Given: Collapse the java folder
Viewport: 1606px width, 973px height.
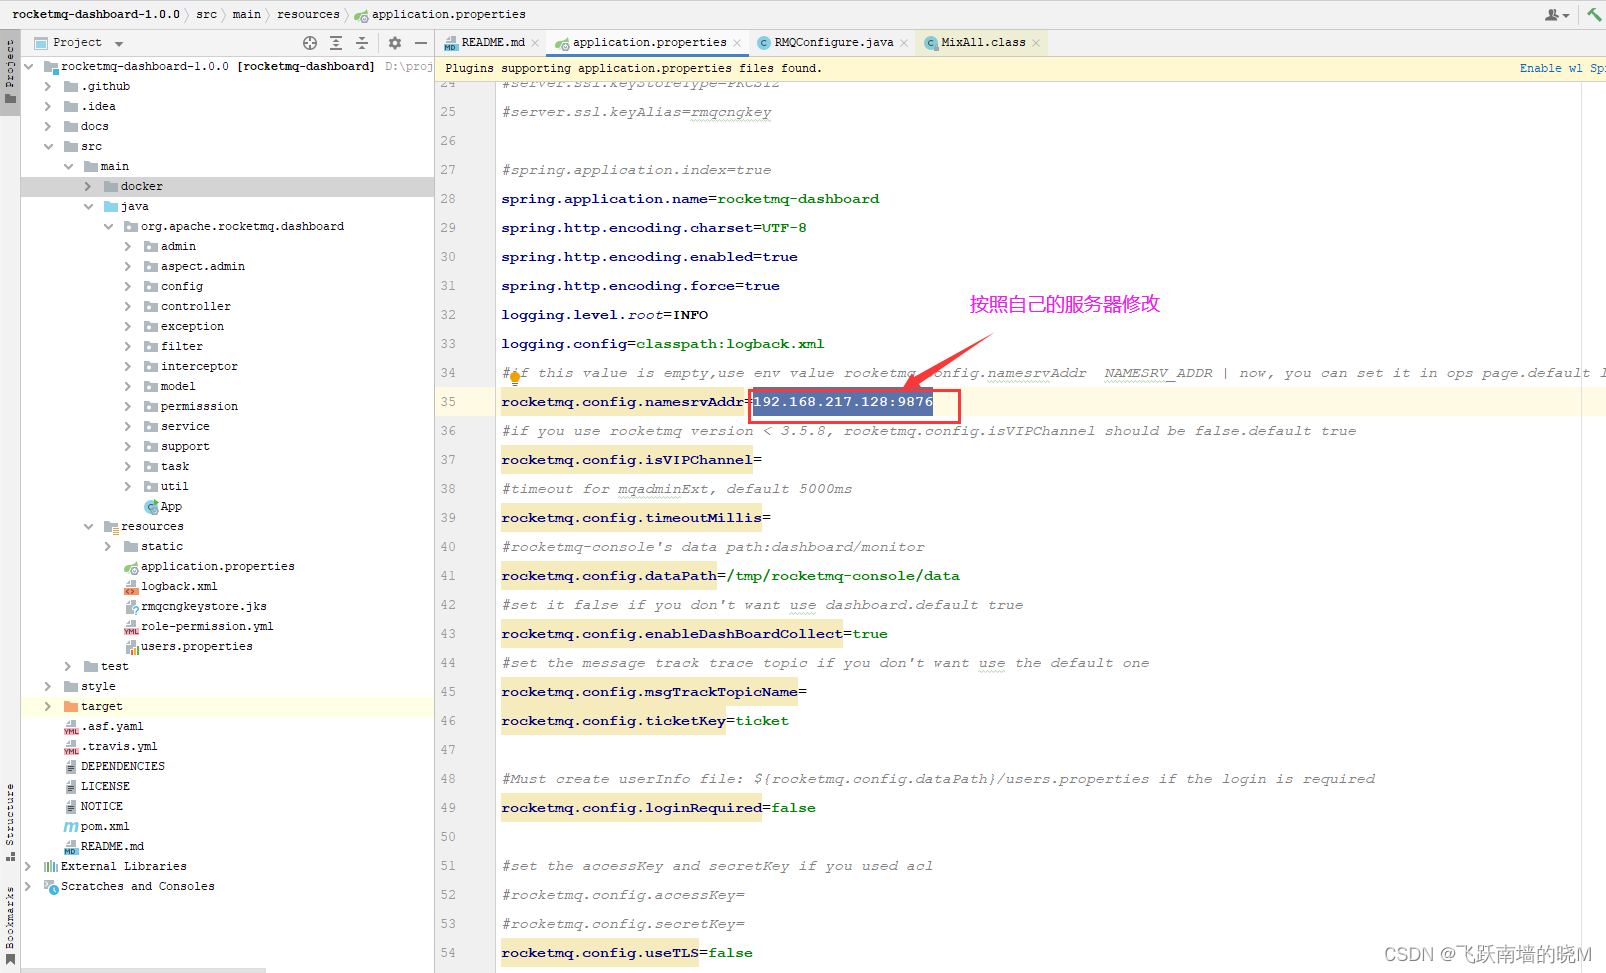Looking at the screenshot, I should [88, 207].
